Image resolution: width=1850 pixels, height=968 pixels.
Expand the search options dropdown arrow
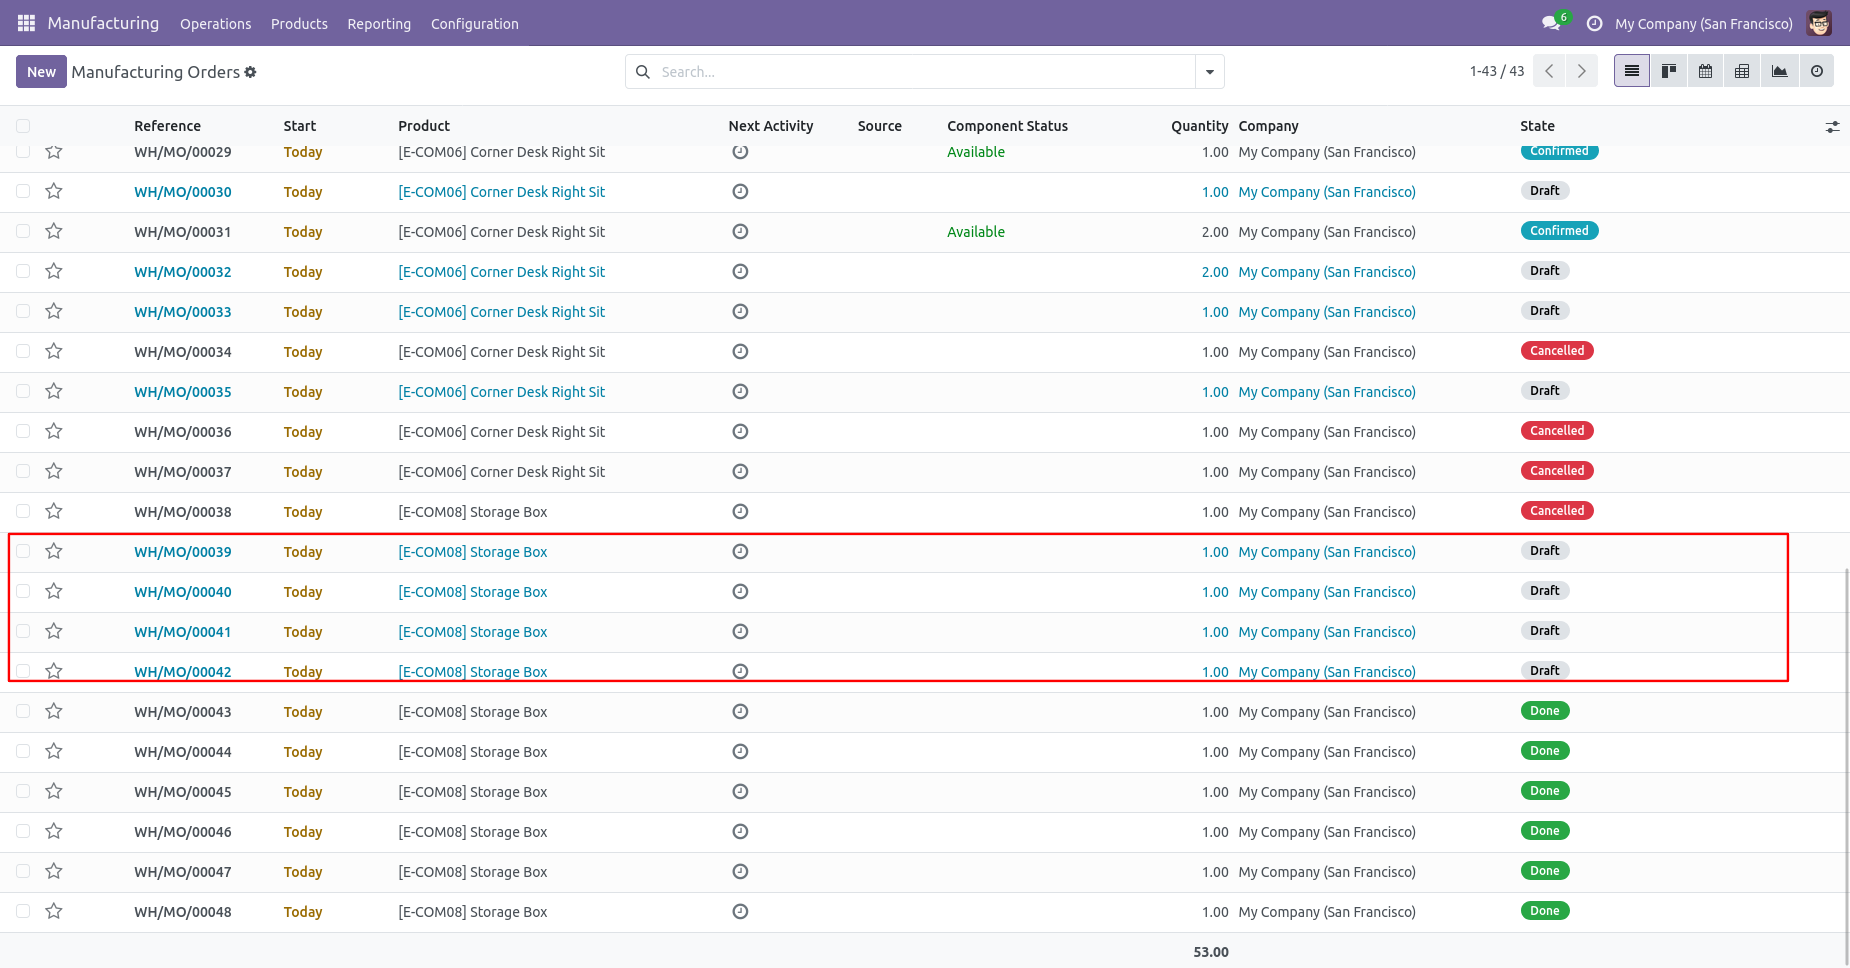coord(1210,72)
